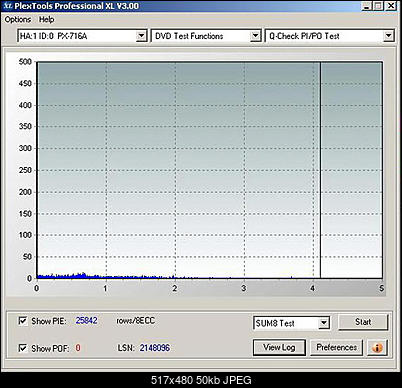The width and height of the screenshot is (402, 388).
Task: Expand the Q-Check PI/PO Test dropdown
Action: pos(388,36)
